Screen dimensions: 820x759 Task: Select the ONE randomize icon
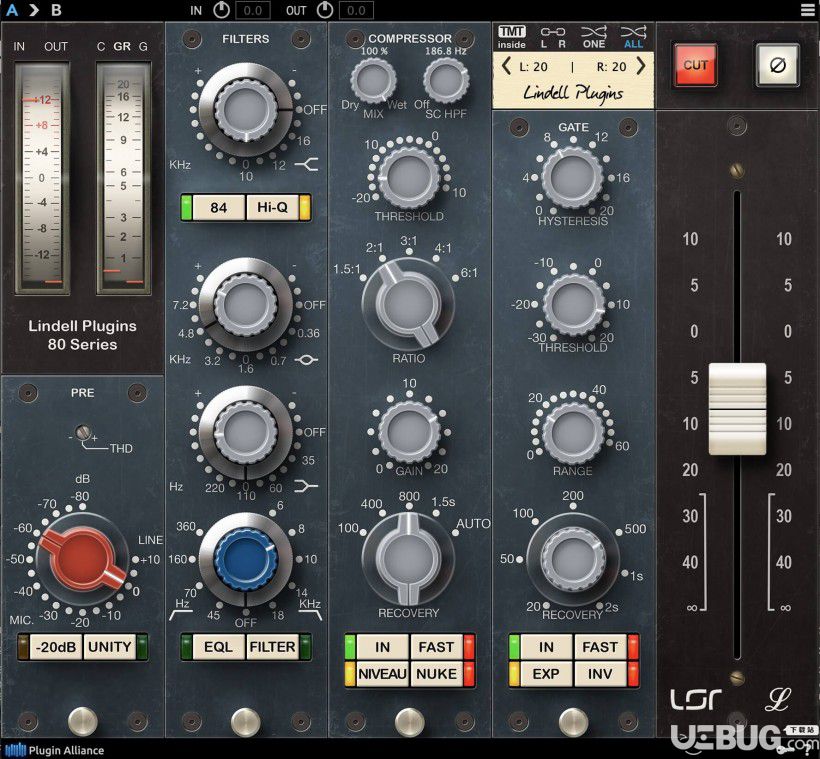[x=594, y=37]
